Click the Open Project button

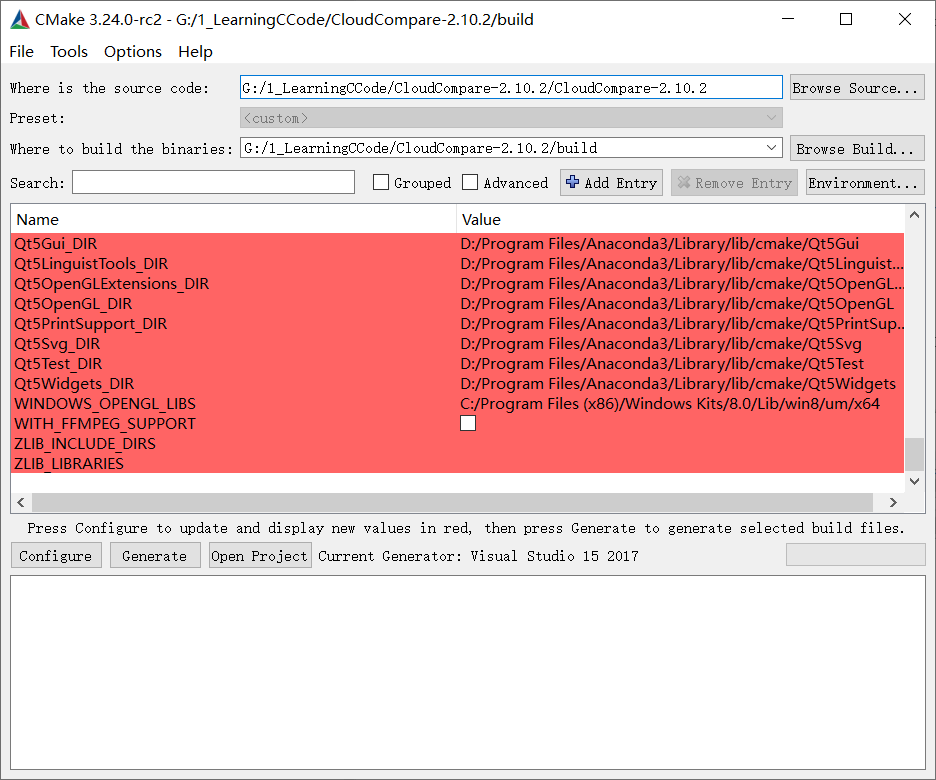(260, 556)
